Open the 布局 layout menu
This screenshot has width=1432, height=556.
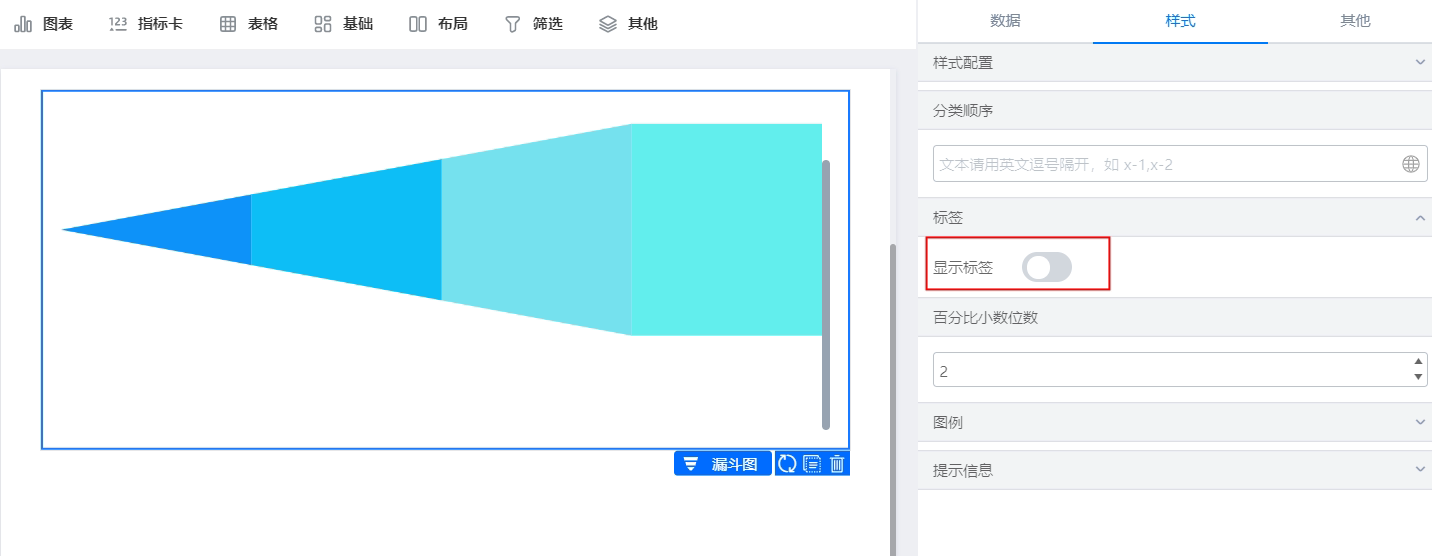click(438, 24)
